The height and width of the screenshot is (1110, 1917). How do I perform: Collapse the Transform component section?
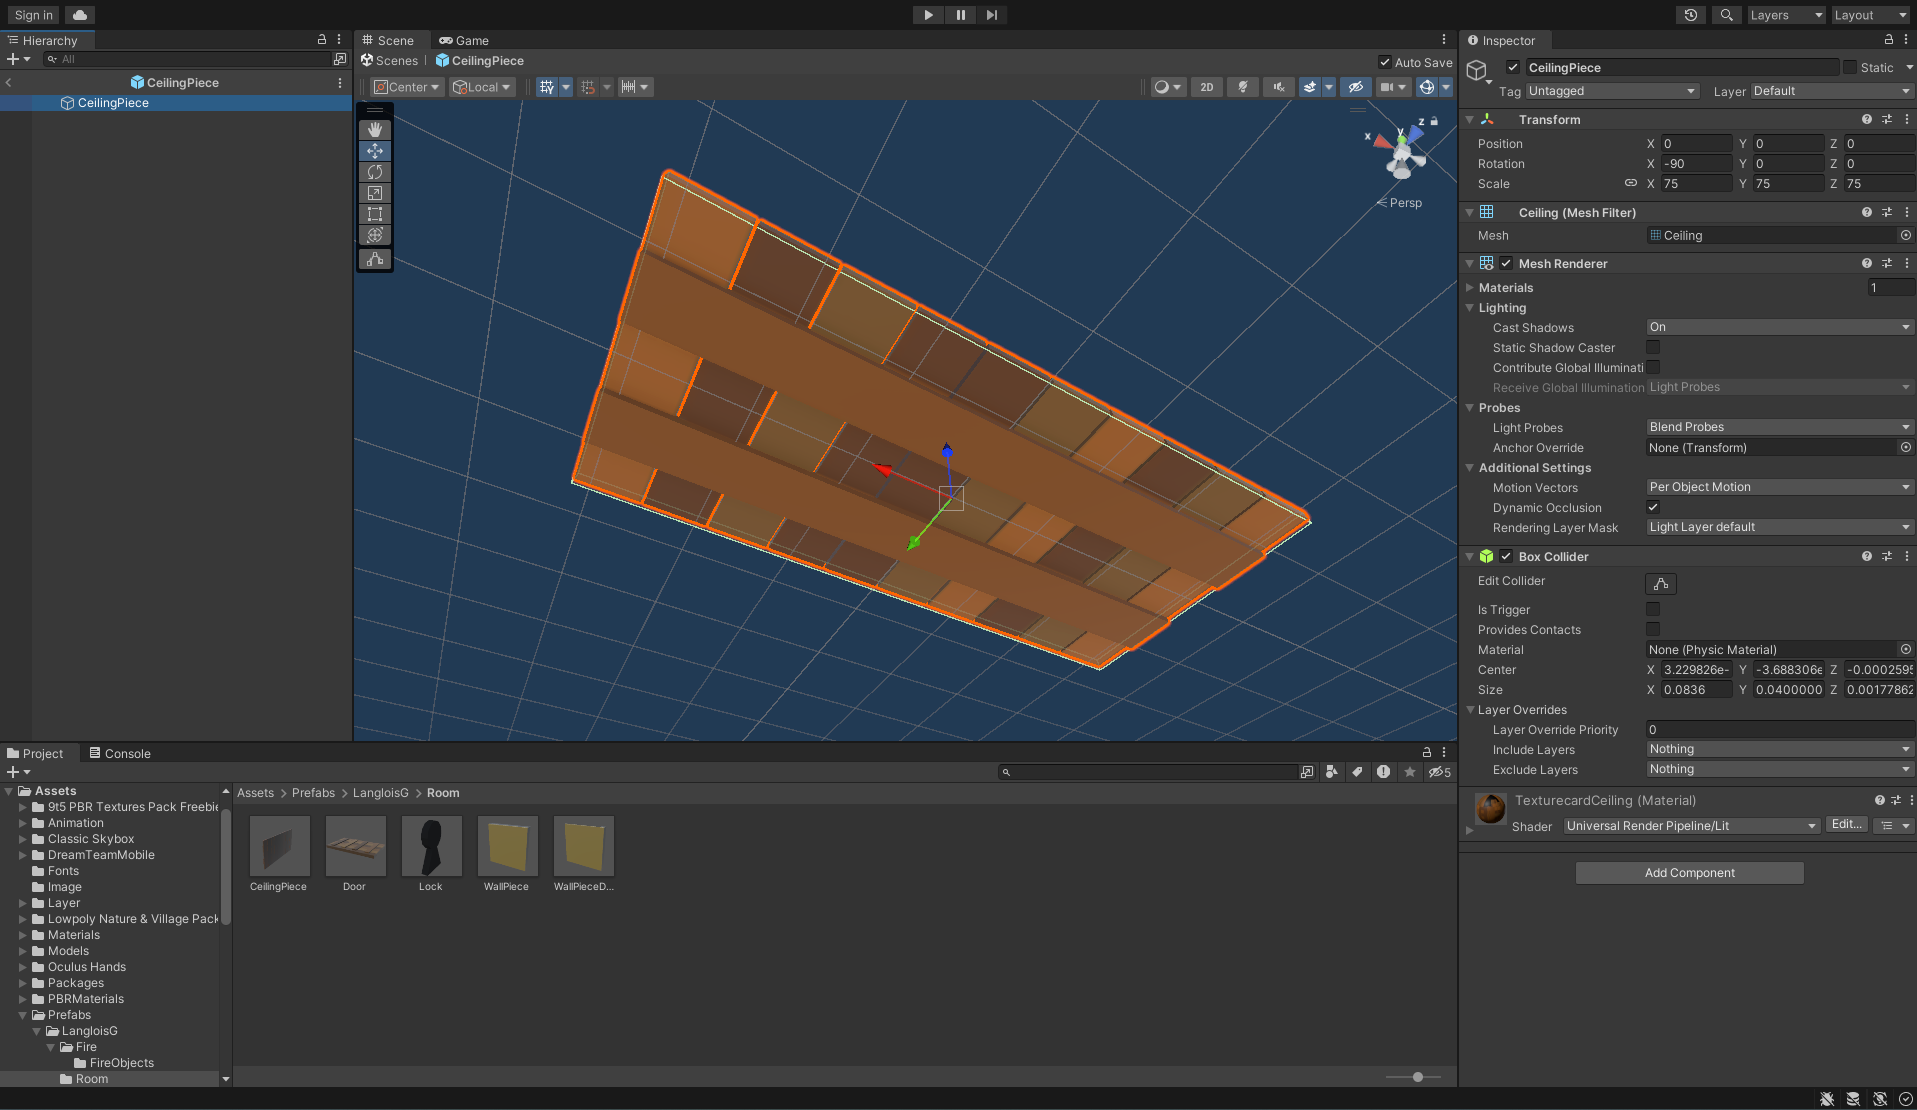pos(1469,119)
